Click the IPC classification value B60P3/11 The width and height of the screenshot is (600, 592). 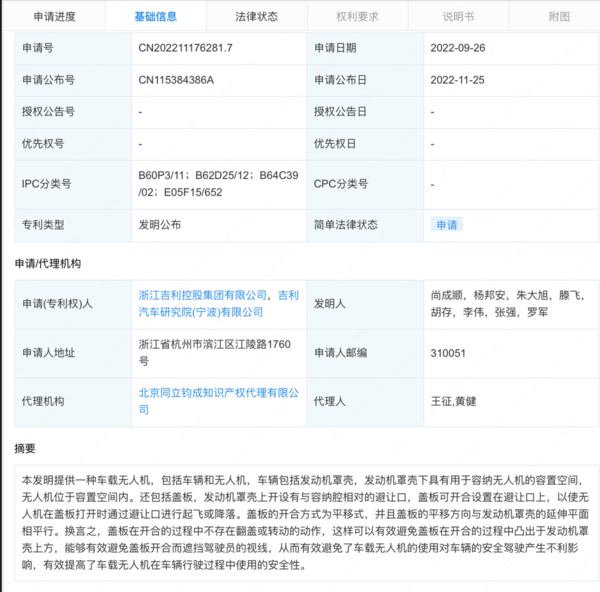pyautogui.click(x=161, y=175)
